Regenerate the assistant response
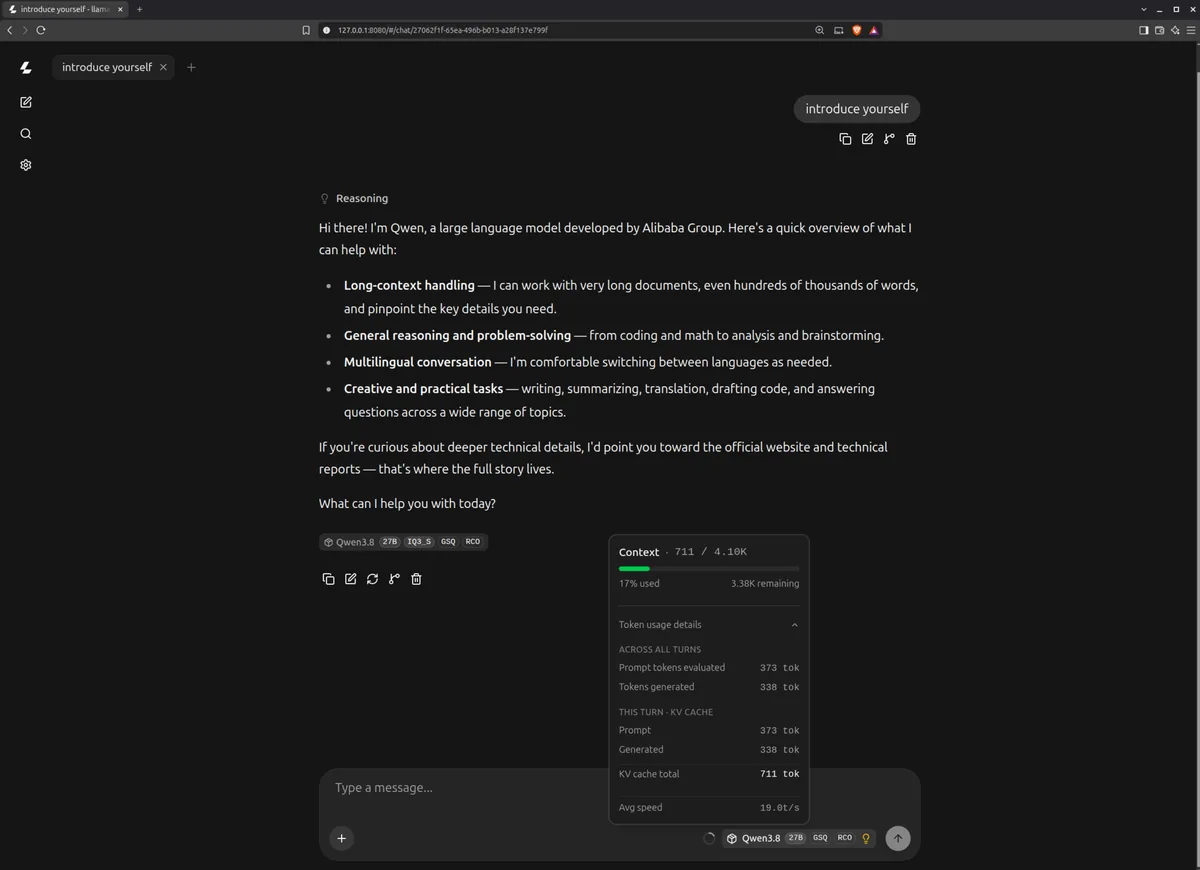This screenshot has width=1200, height=870. (x=372, y=579)
